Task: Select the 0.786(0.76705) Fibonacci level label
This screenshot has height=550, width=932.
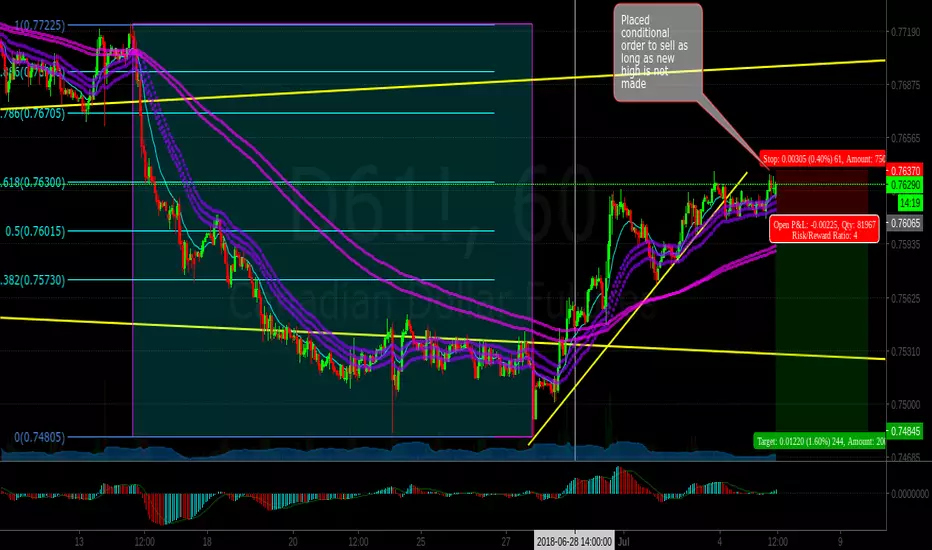Action: tap(32, 113)
